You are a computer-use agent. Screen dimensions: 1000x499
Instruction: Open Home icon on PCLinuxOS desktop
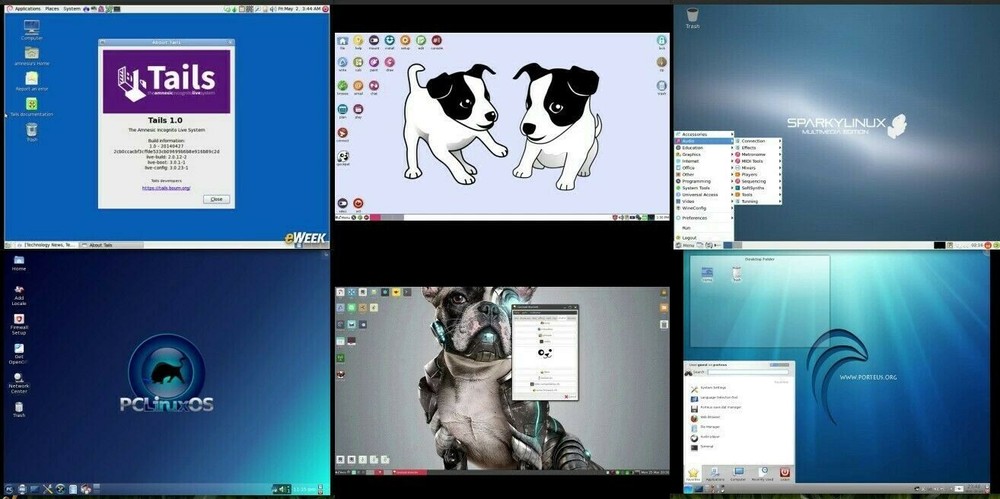coord(18,262)
